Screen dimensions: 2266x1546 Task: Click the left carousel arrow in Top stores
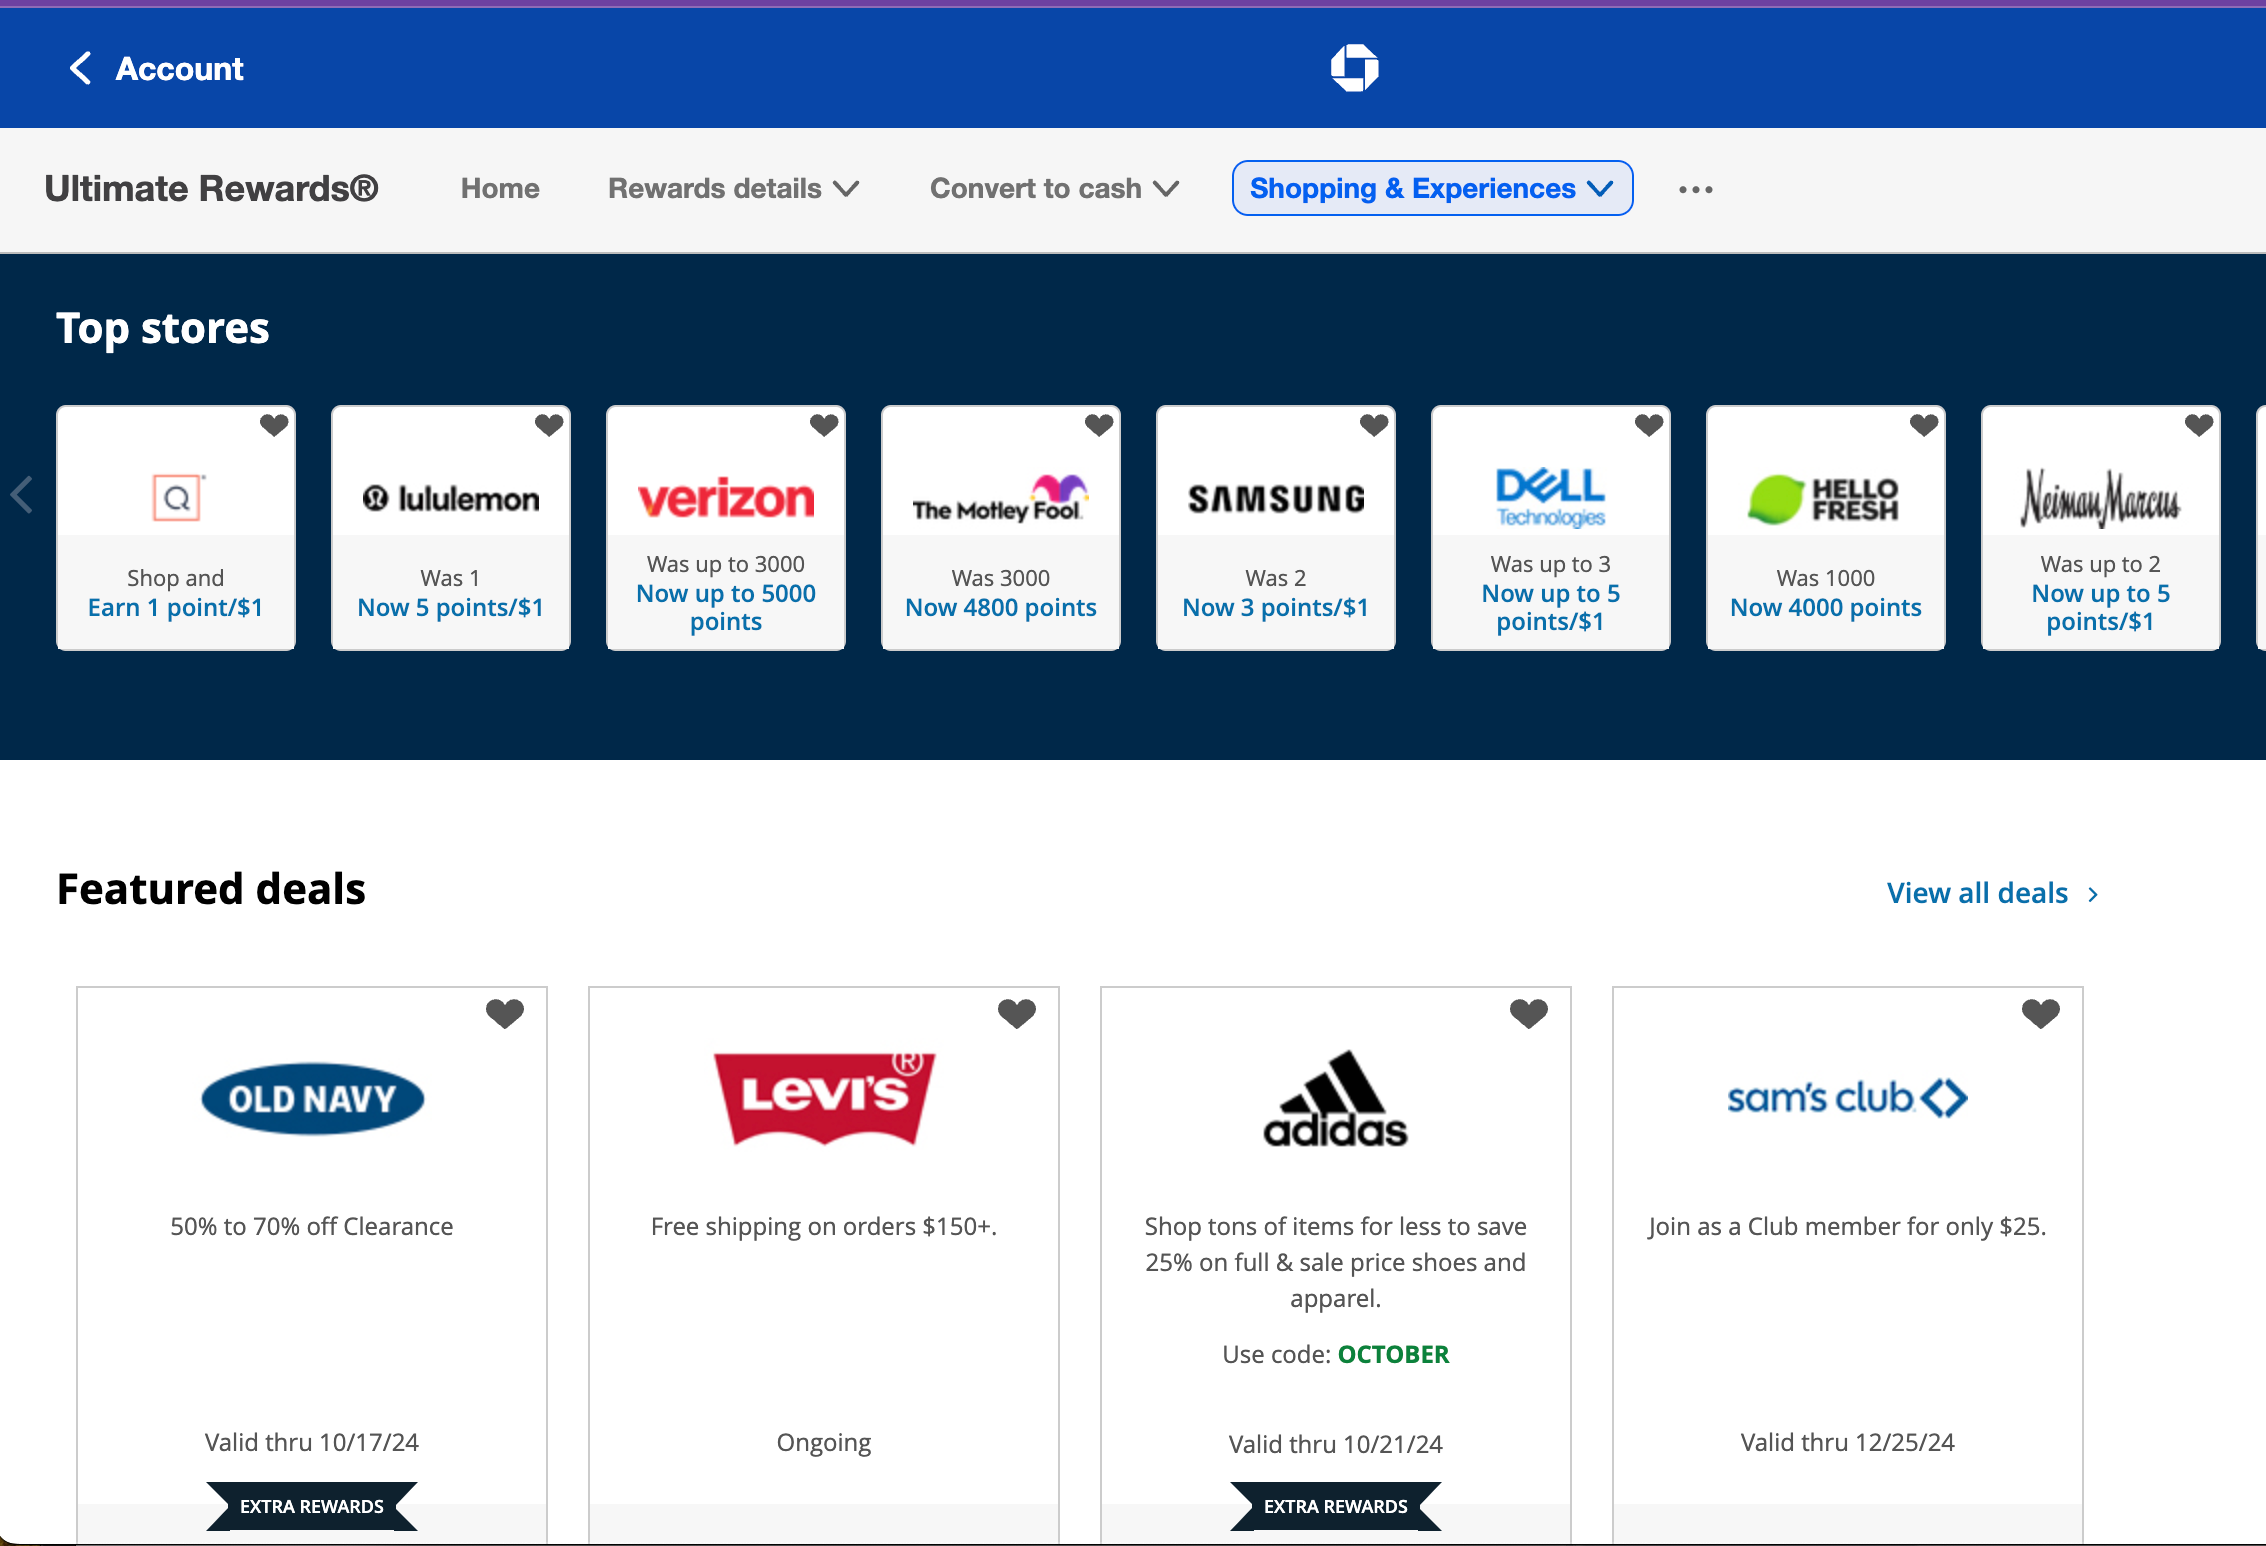[x=22, y=493]
